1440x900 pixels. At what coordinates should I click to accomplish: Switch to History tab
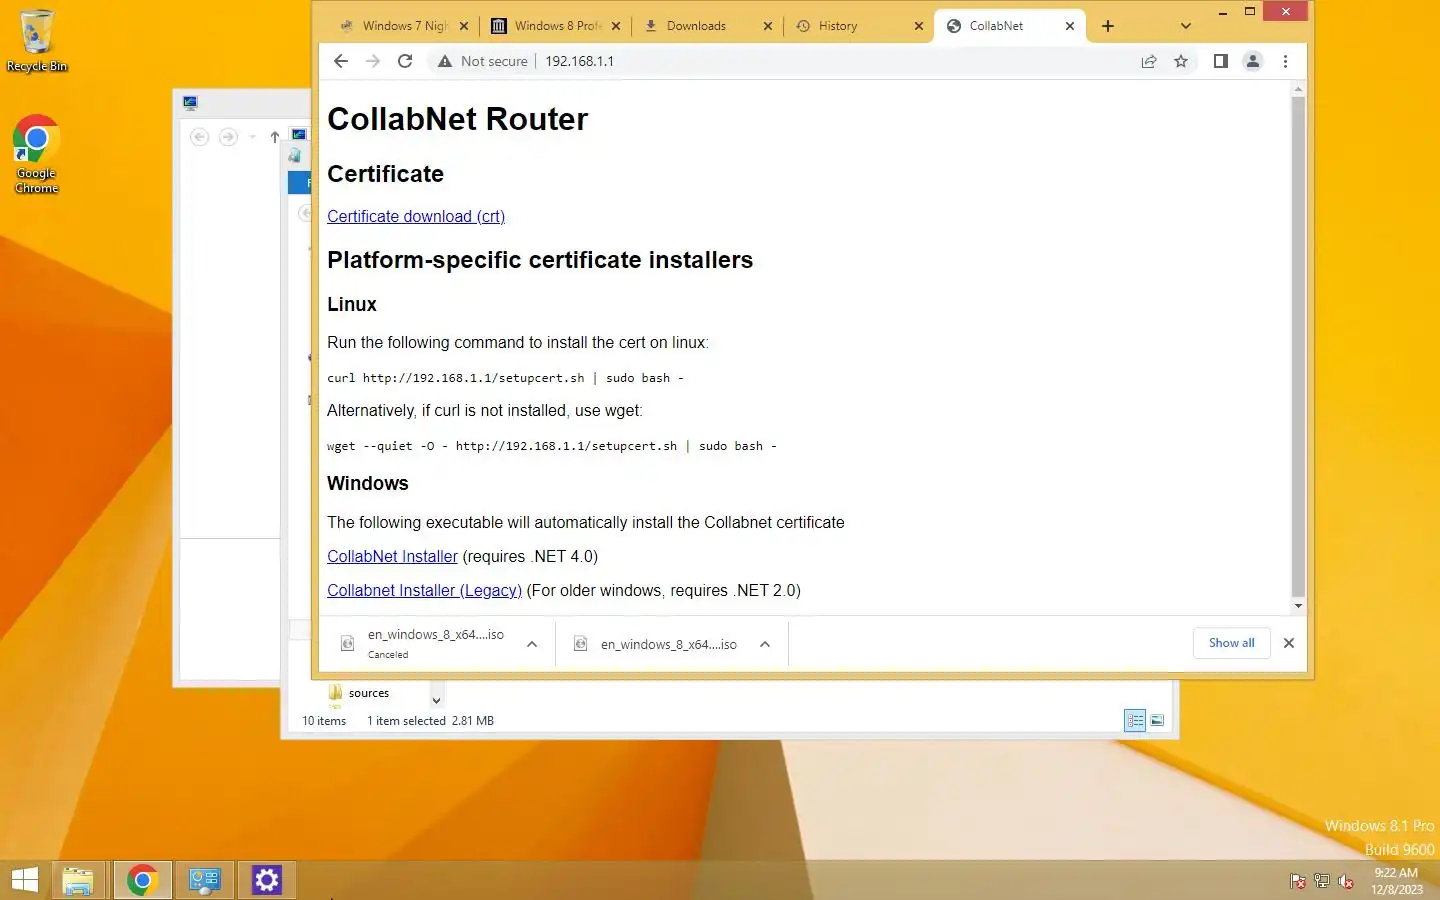tap(859, 26)
